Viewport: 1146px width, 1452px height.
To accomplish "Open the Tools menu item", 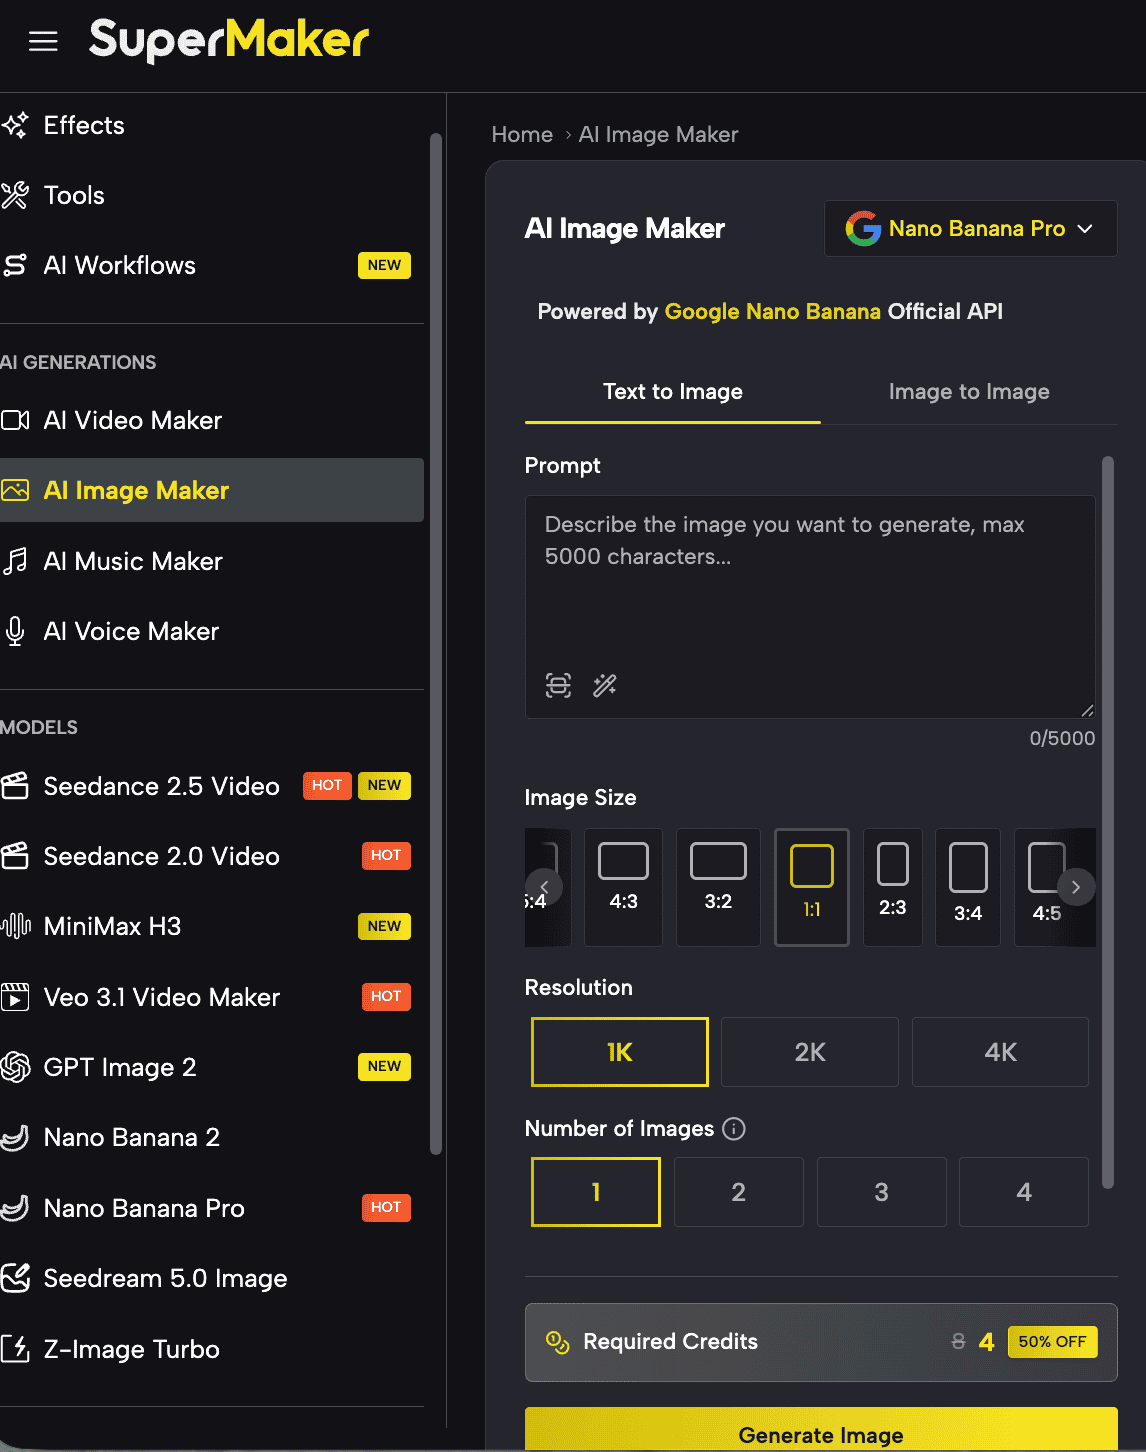I will click(212, 195).
